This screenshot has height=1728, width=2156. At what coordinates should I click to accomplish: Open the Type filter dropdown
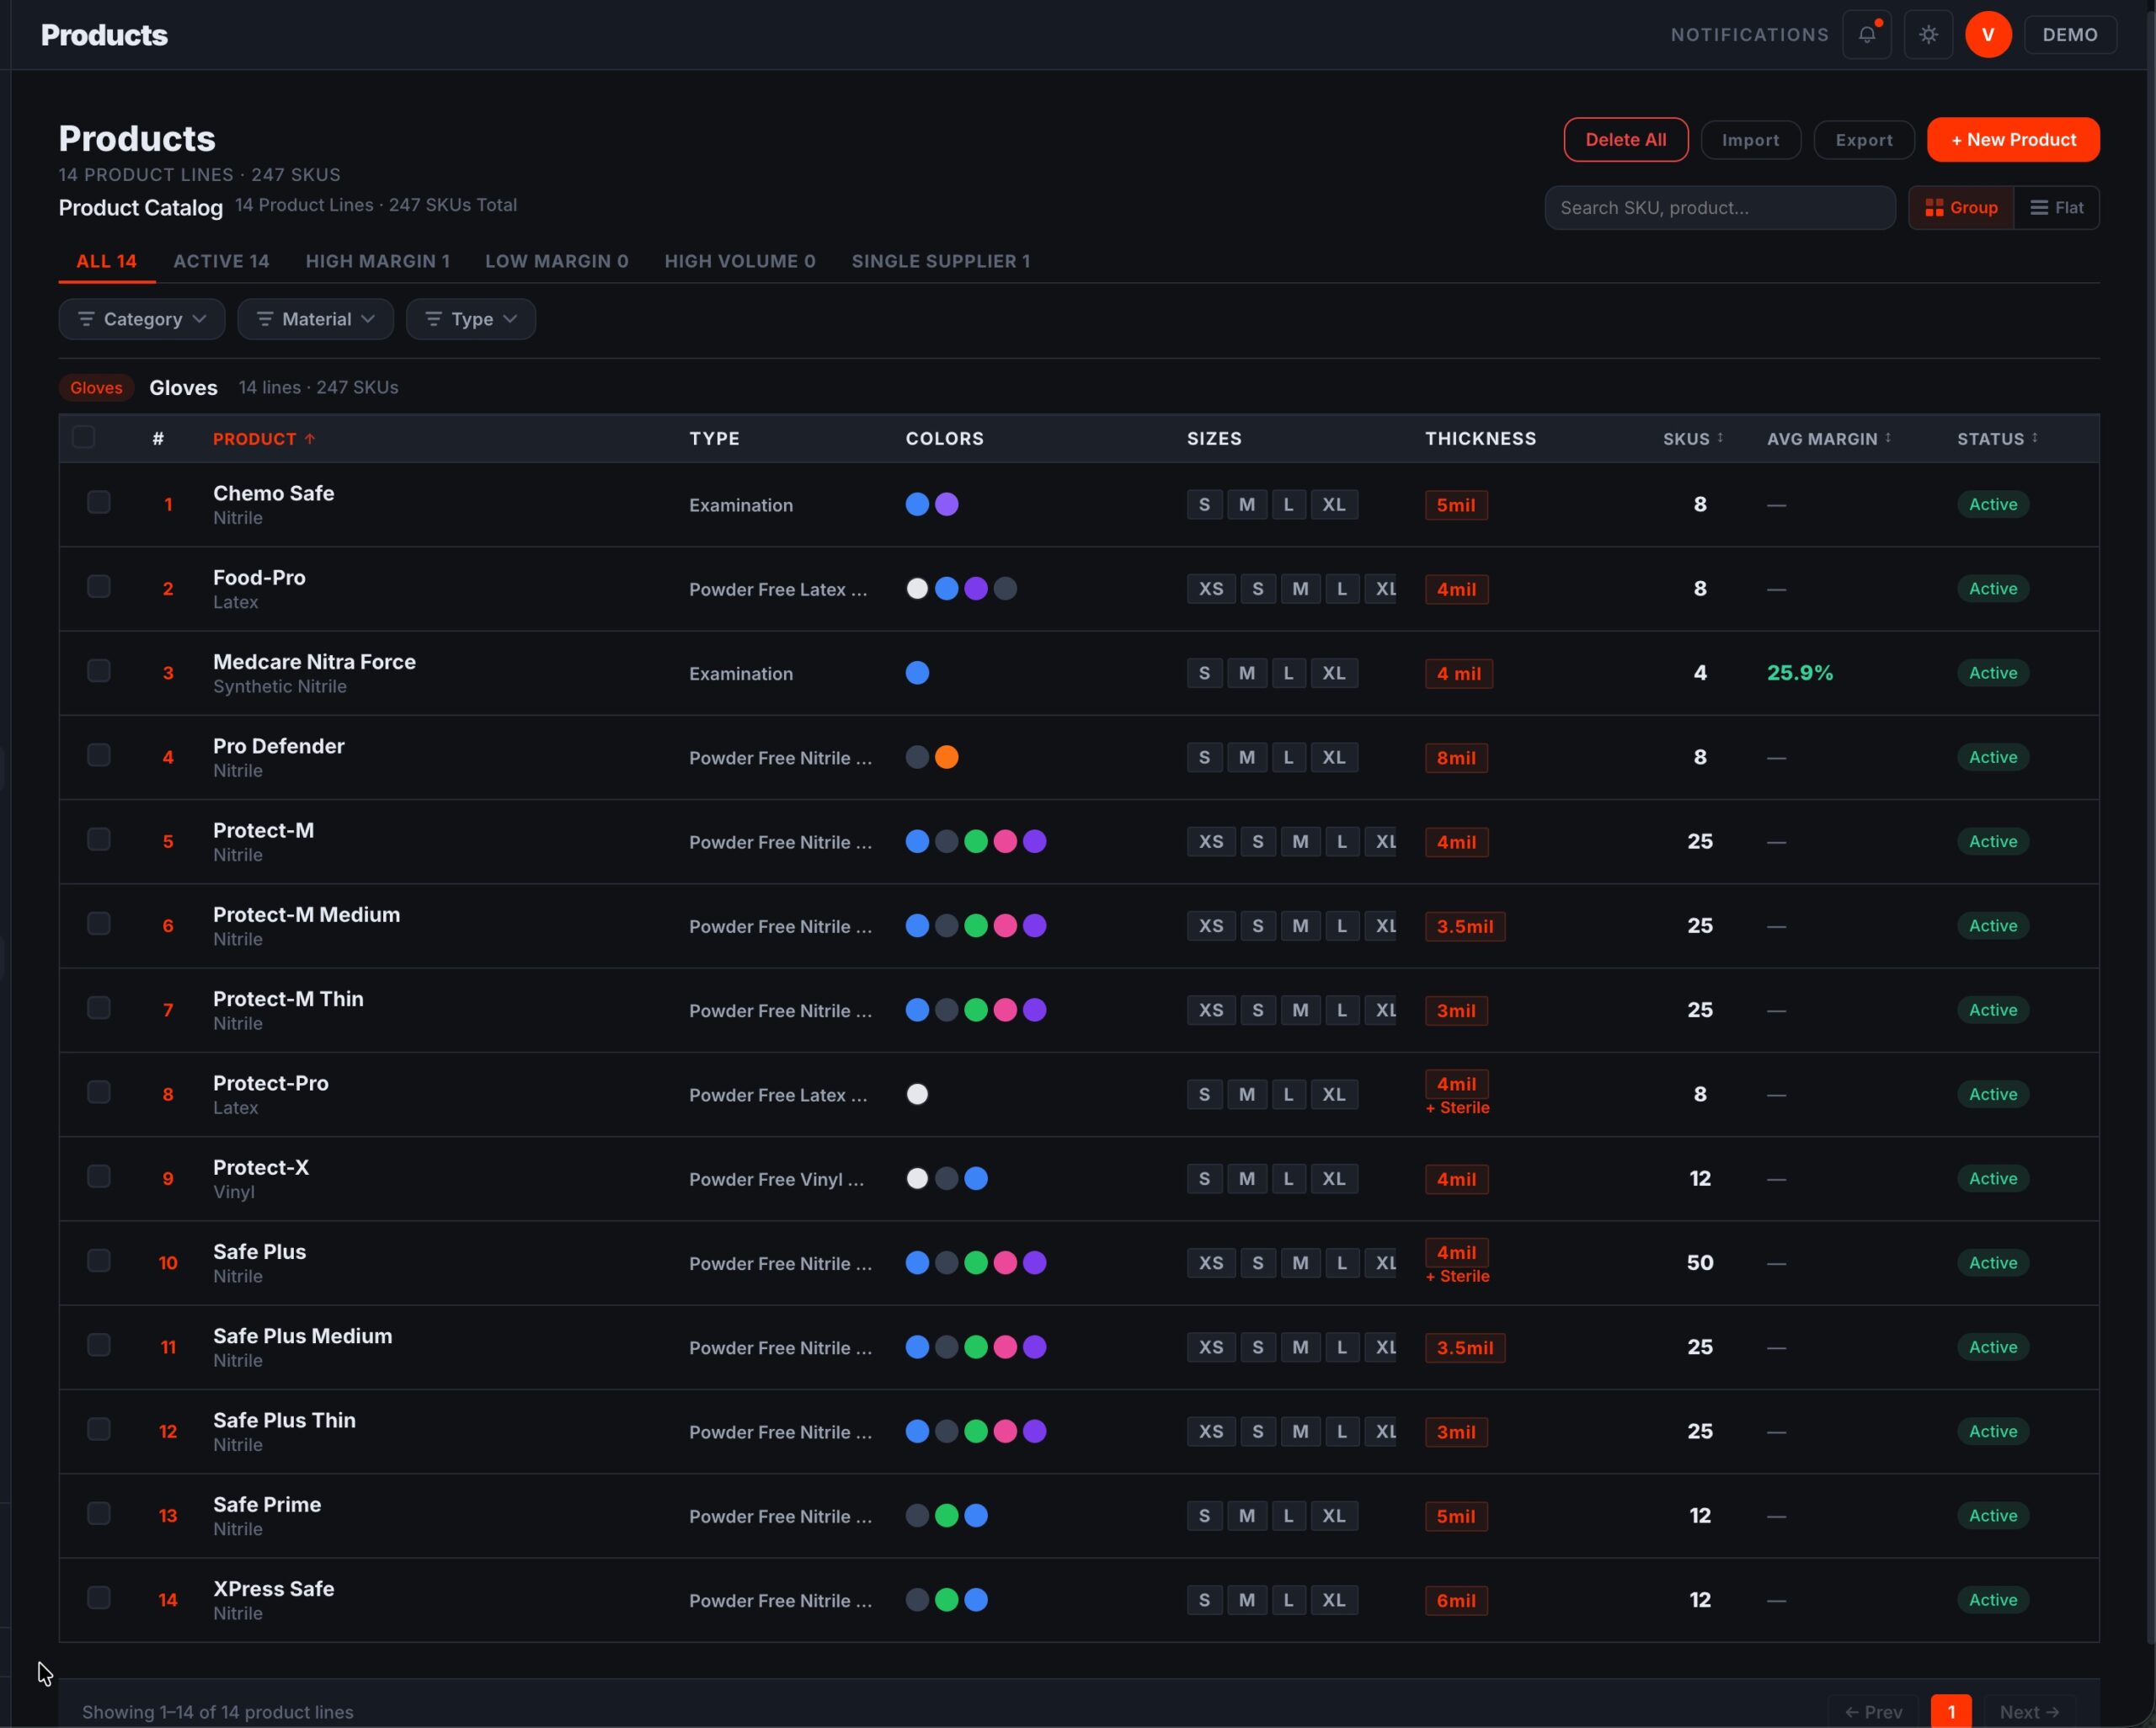click(471, 319)
